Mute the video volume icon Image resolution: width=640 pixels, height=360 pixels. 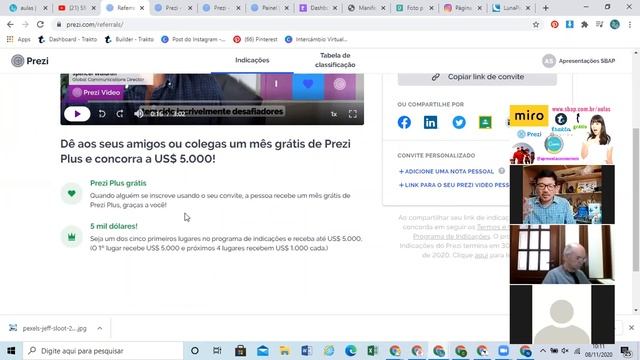point(139,114)
